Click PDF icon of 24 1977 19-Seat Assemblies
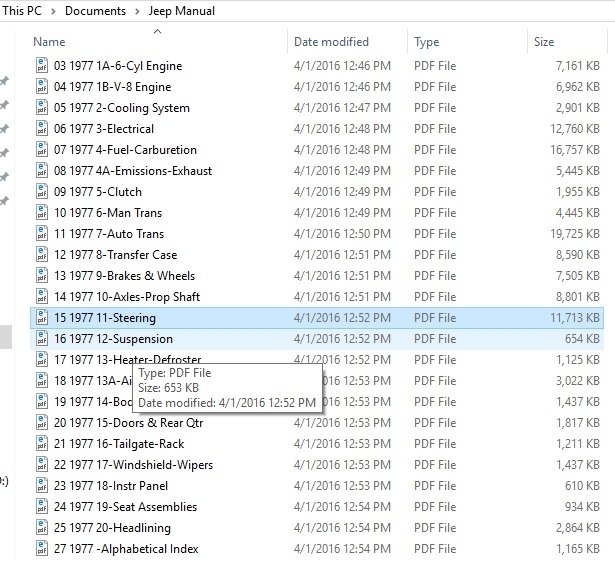615x562 pixels. tap(42, 506)
